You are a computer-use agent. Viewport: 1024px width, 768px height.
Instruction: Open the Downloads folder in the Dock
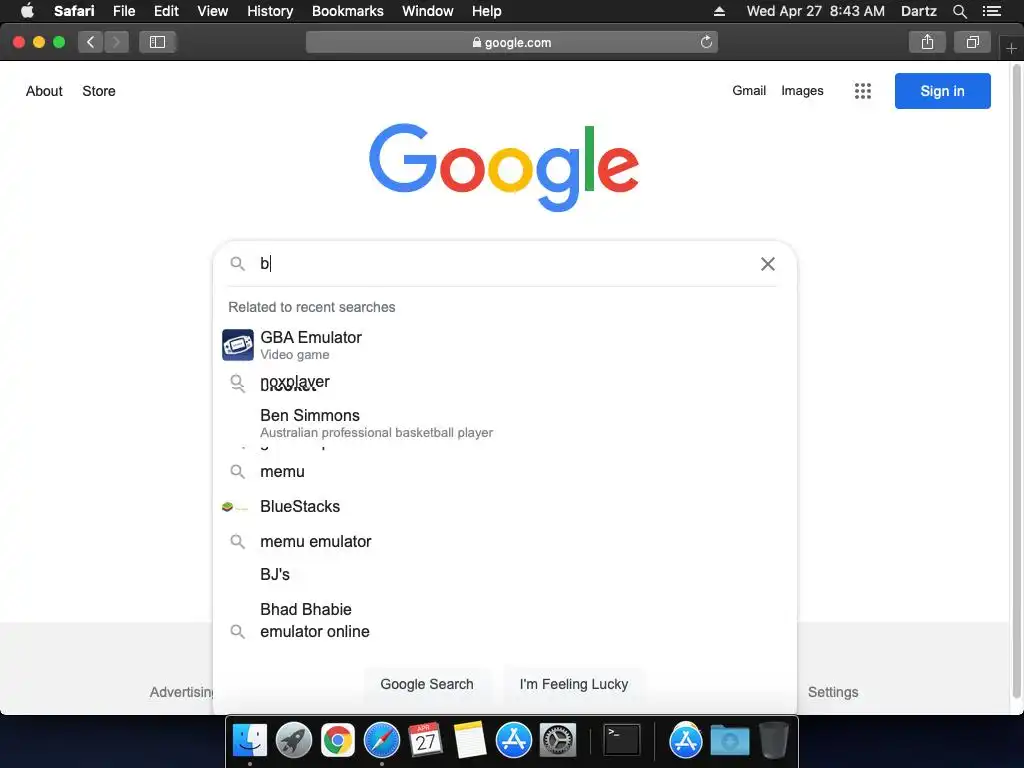point(729,741)
